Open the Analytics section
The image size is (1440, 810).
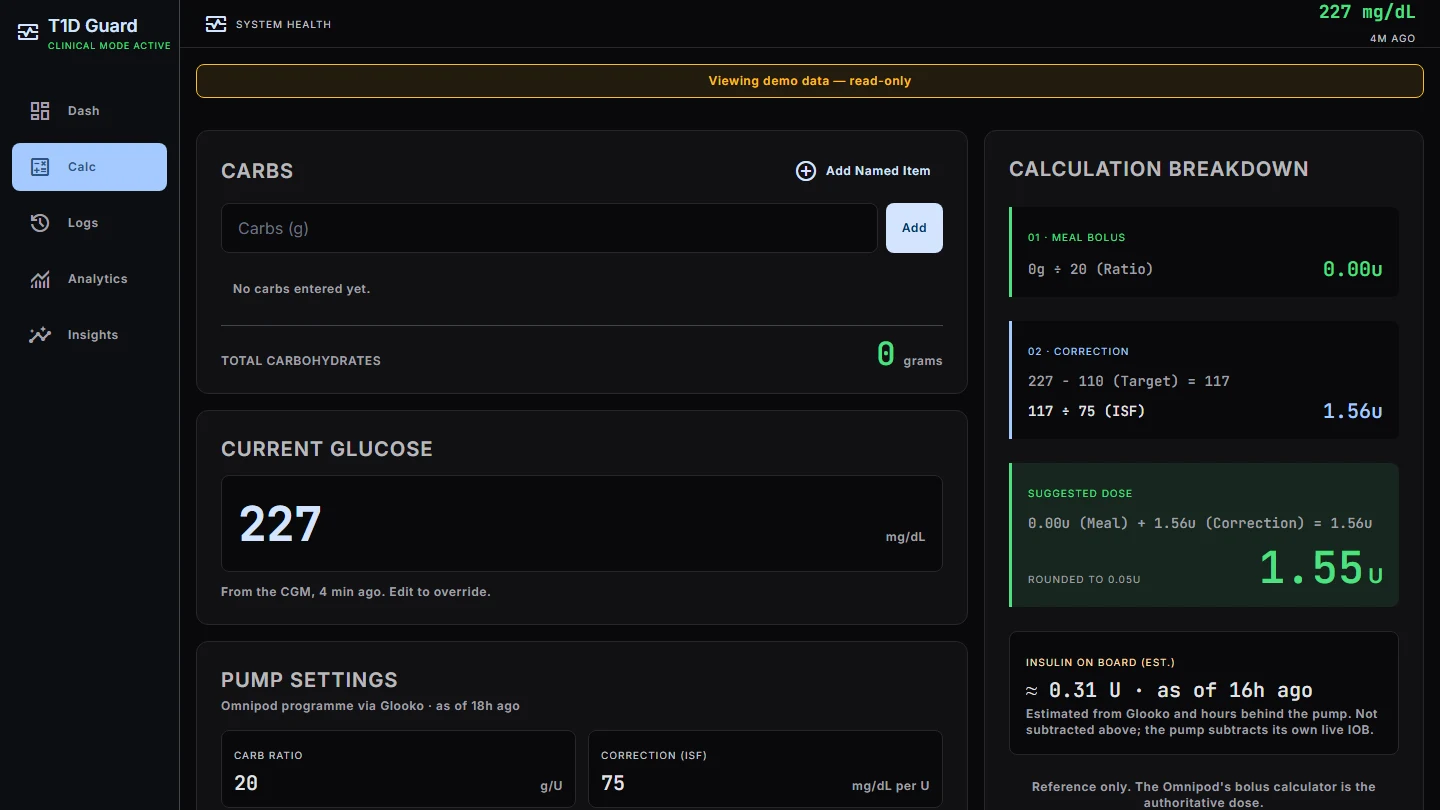tap(89, 279)
